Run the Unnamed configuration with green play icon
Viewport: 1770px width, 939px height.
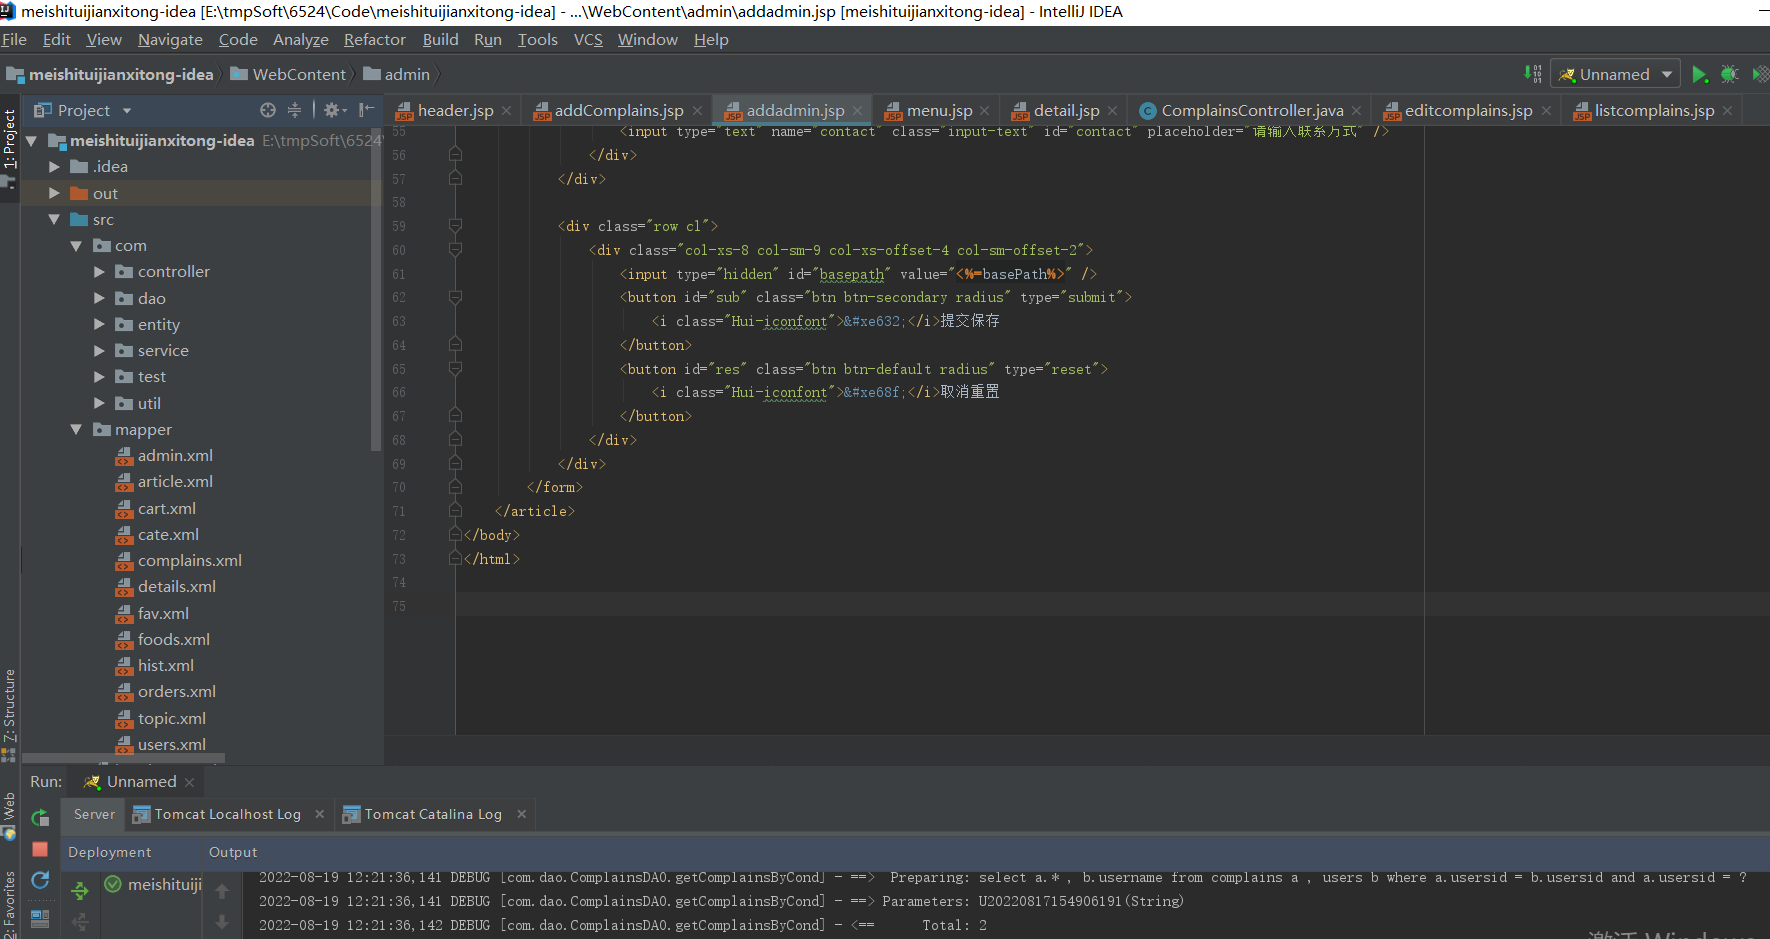tap(1699, 74)
